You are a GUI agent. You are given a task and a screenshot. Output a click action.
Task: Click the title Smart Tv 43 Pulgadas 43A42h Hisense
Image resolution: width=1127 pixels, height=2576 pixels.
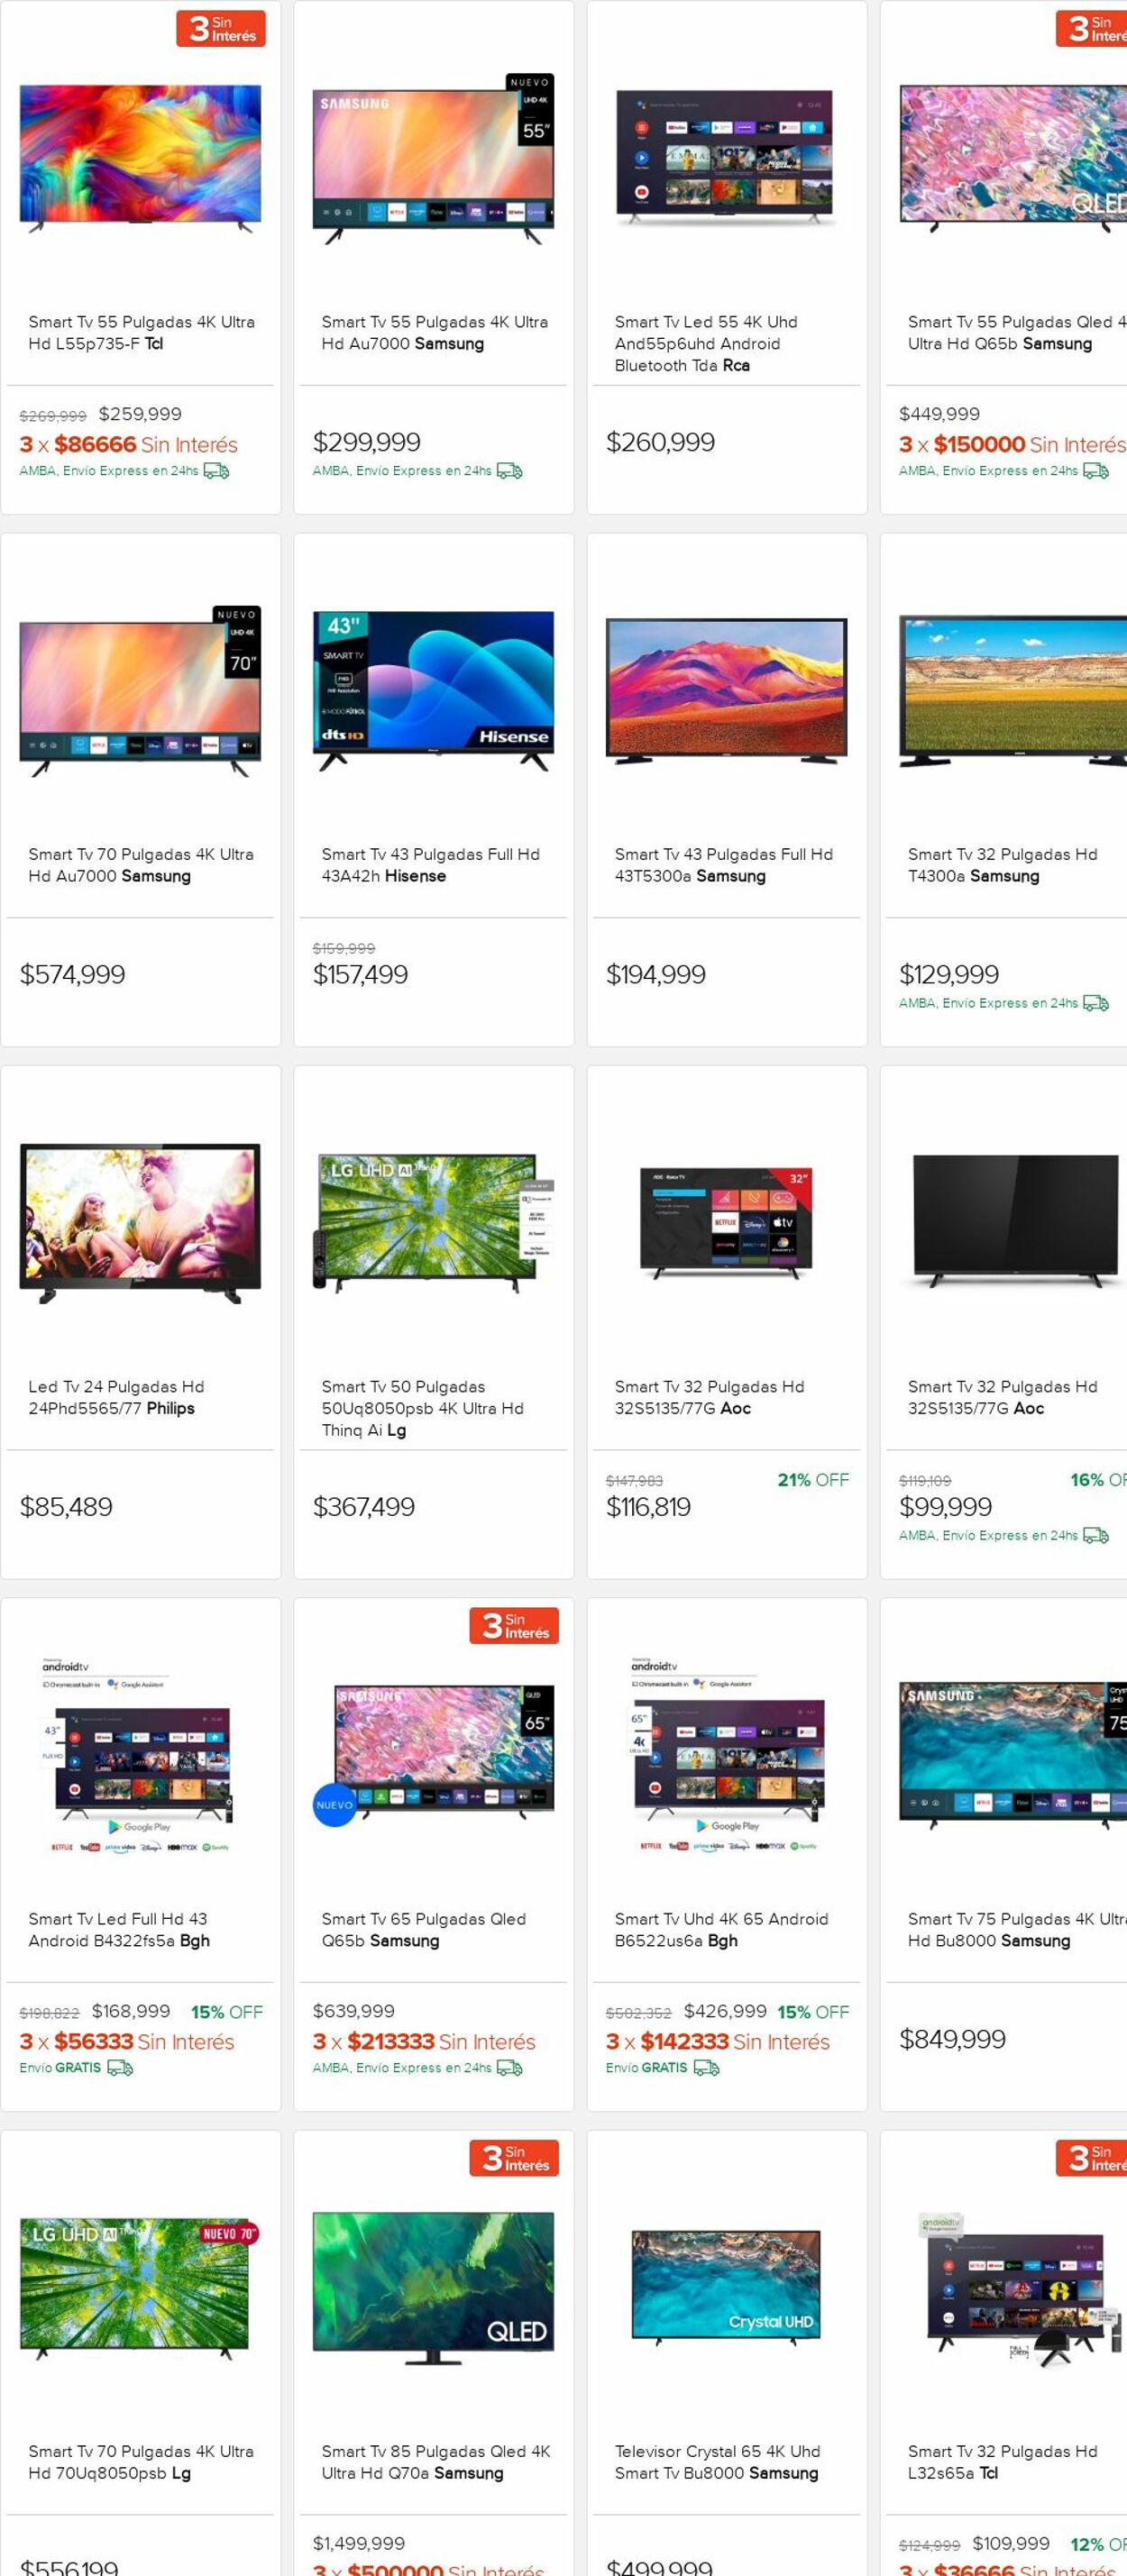tap(430, 865)
